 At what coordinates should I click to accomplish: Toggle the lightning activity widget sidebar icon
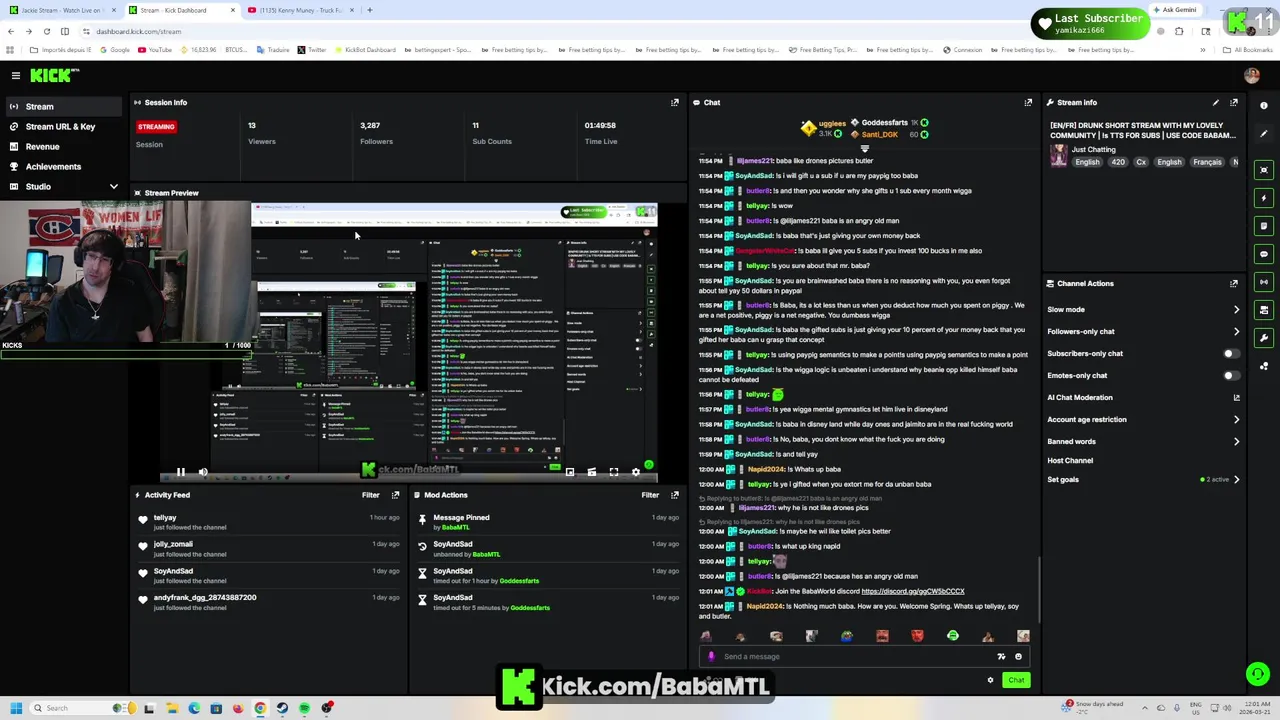[x=1264, y=198]
